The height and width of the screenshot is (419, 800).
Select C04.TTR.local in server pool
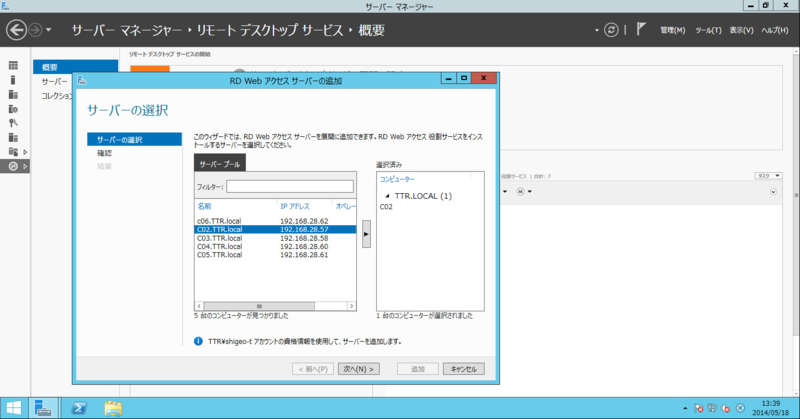[x=219, y=246]
